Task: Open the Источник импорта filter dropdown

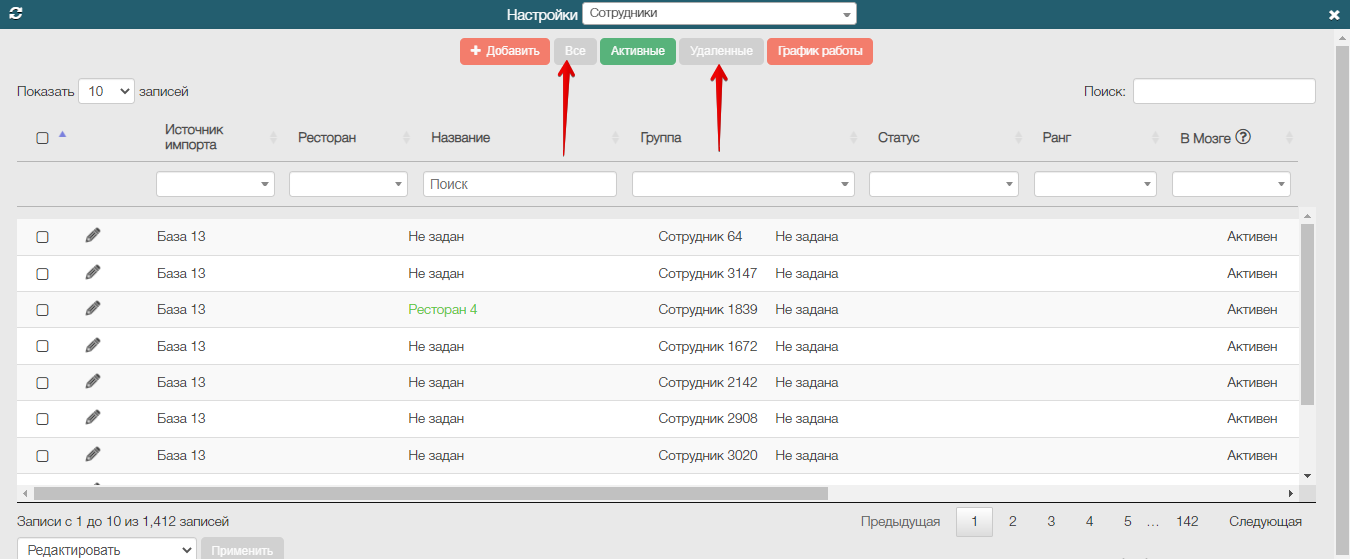Action: pyautogui.click(x=215, y=184)
